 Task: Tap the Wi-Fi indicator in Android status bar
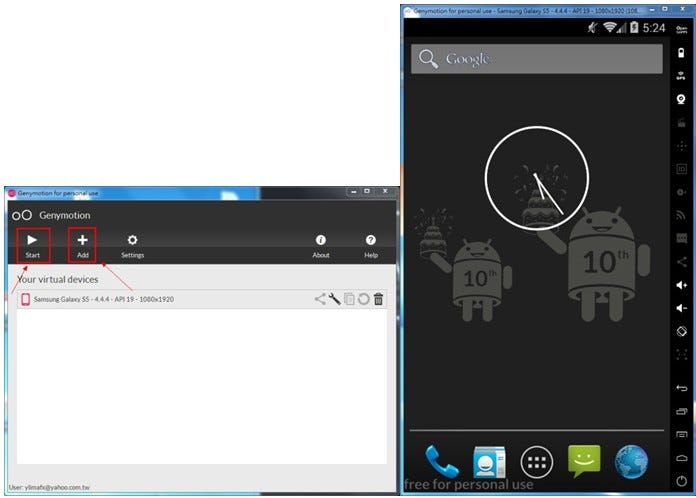point(610,28)
